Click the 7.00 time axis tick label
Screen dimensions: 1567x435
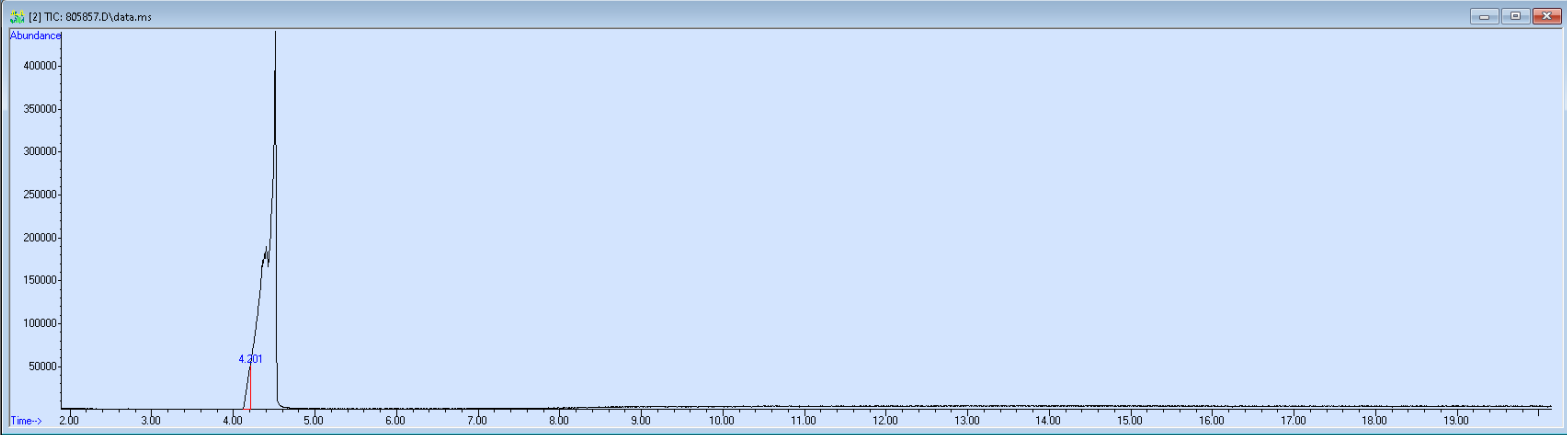click(477, 421)
